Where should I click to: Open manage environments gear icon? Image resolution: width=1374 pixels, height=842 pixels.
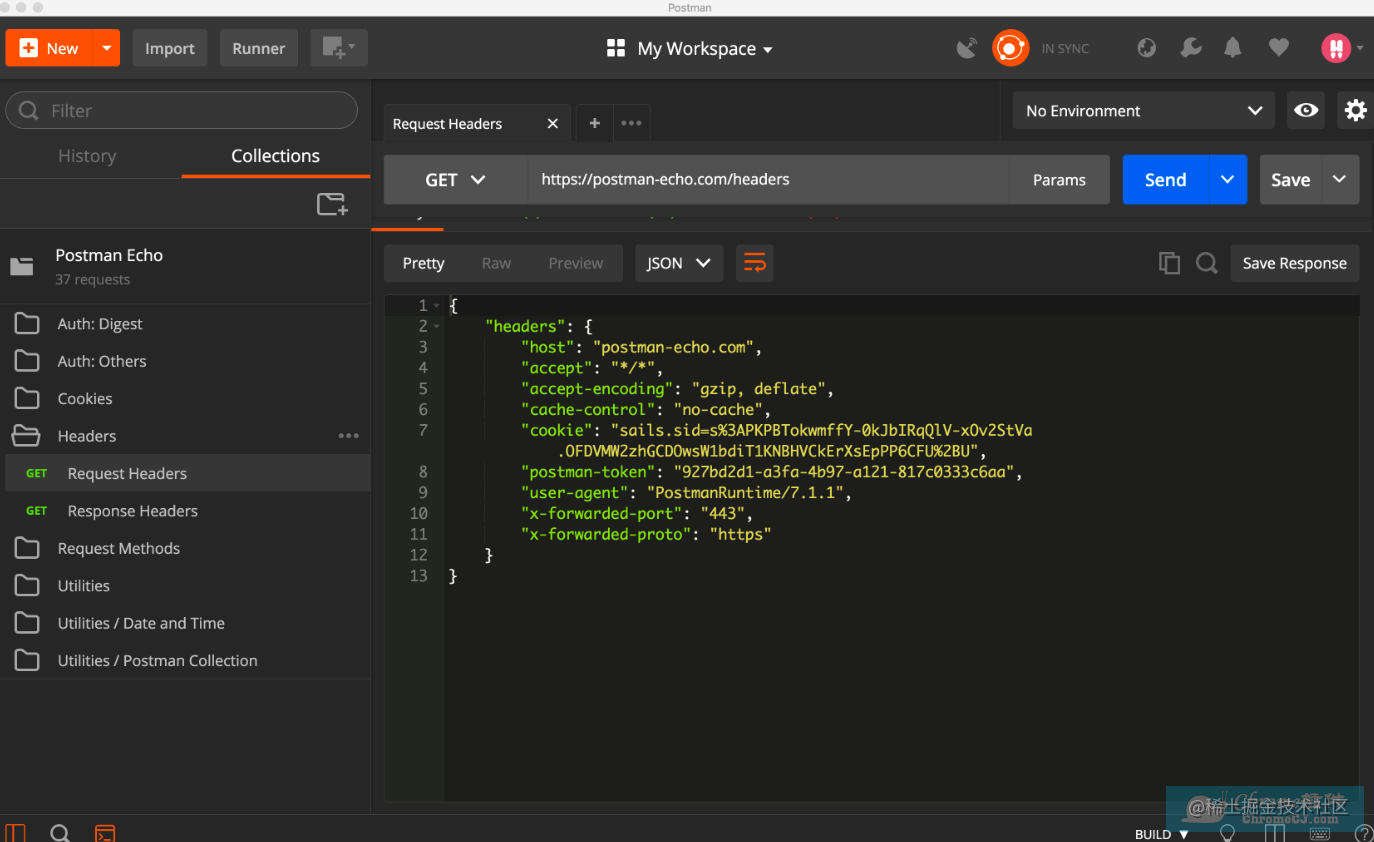click(x=1355, y=111)
